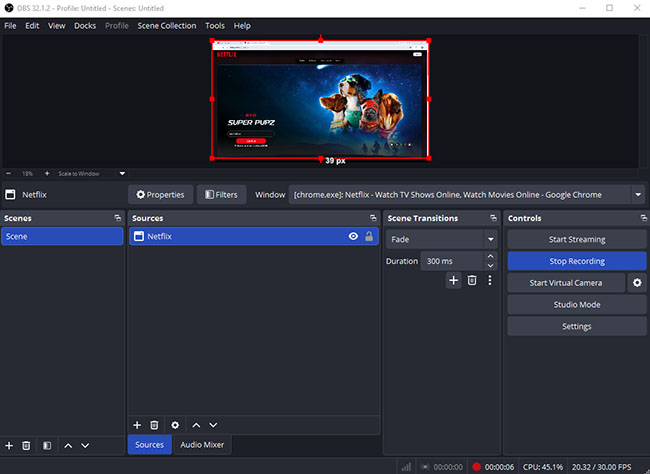The width and height of the screenshot is (650, 474).
Task: Delete selected source with trash icon
Action: pyautogui.click(x=154, y=425)
